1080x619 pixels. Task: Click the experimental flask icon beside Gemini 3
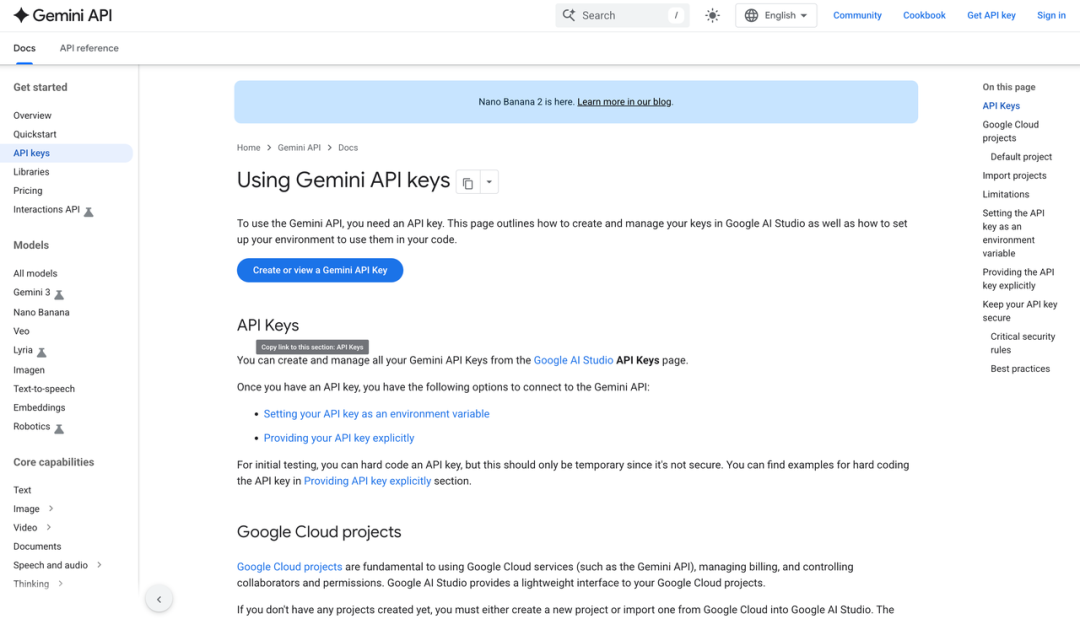tap(59, 294)
